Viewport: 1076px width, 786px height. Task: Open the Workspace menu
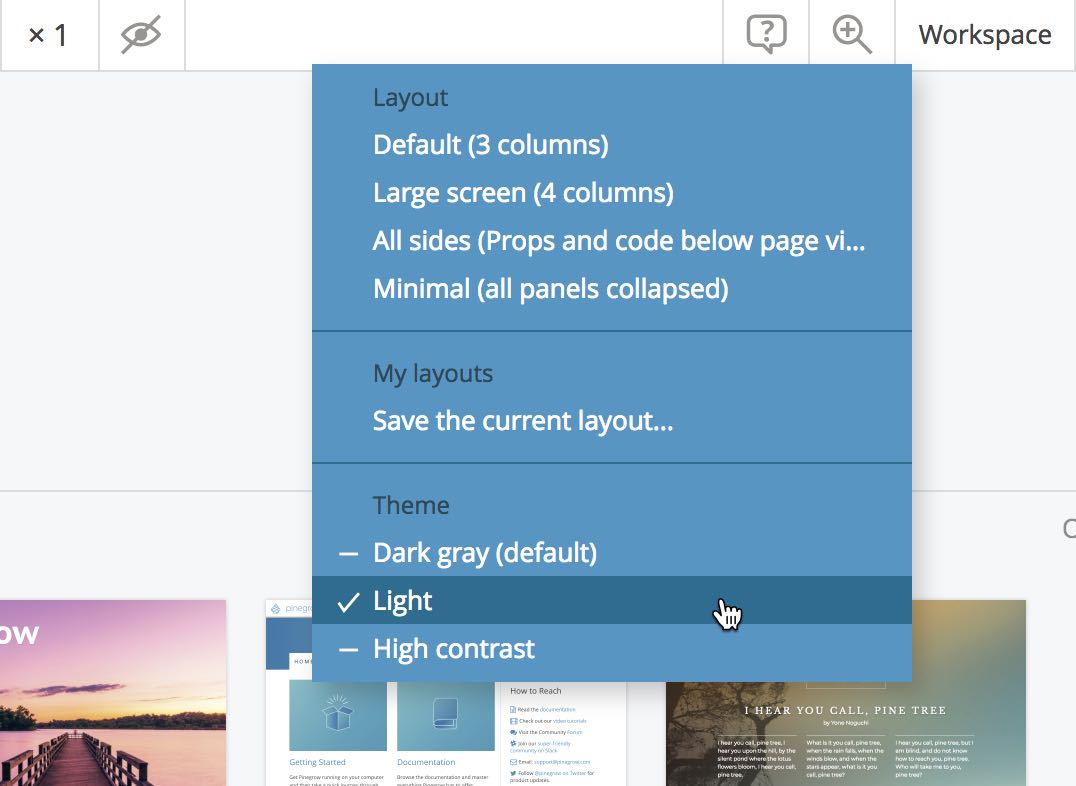point(985,34)
